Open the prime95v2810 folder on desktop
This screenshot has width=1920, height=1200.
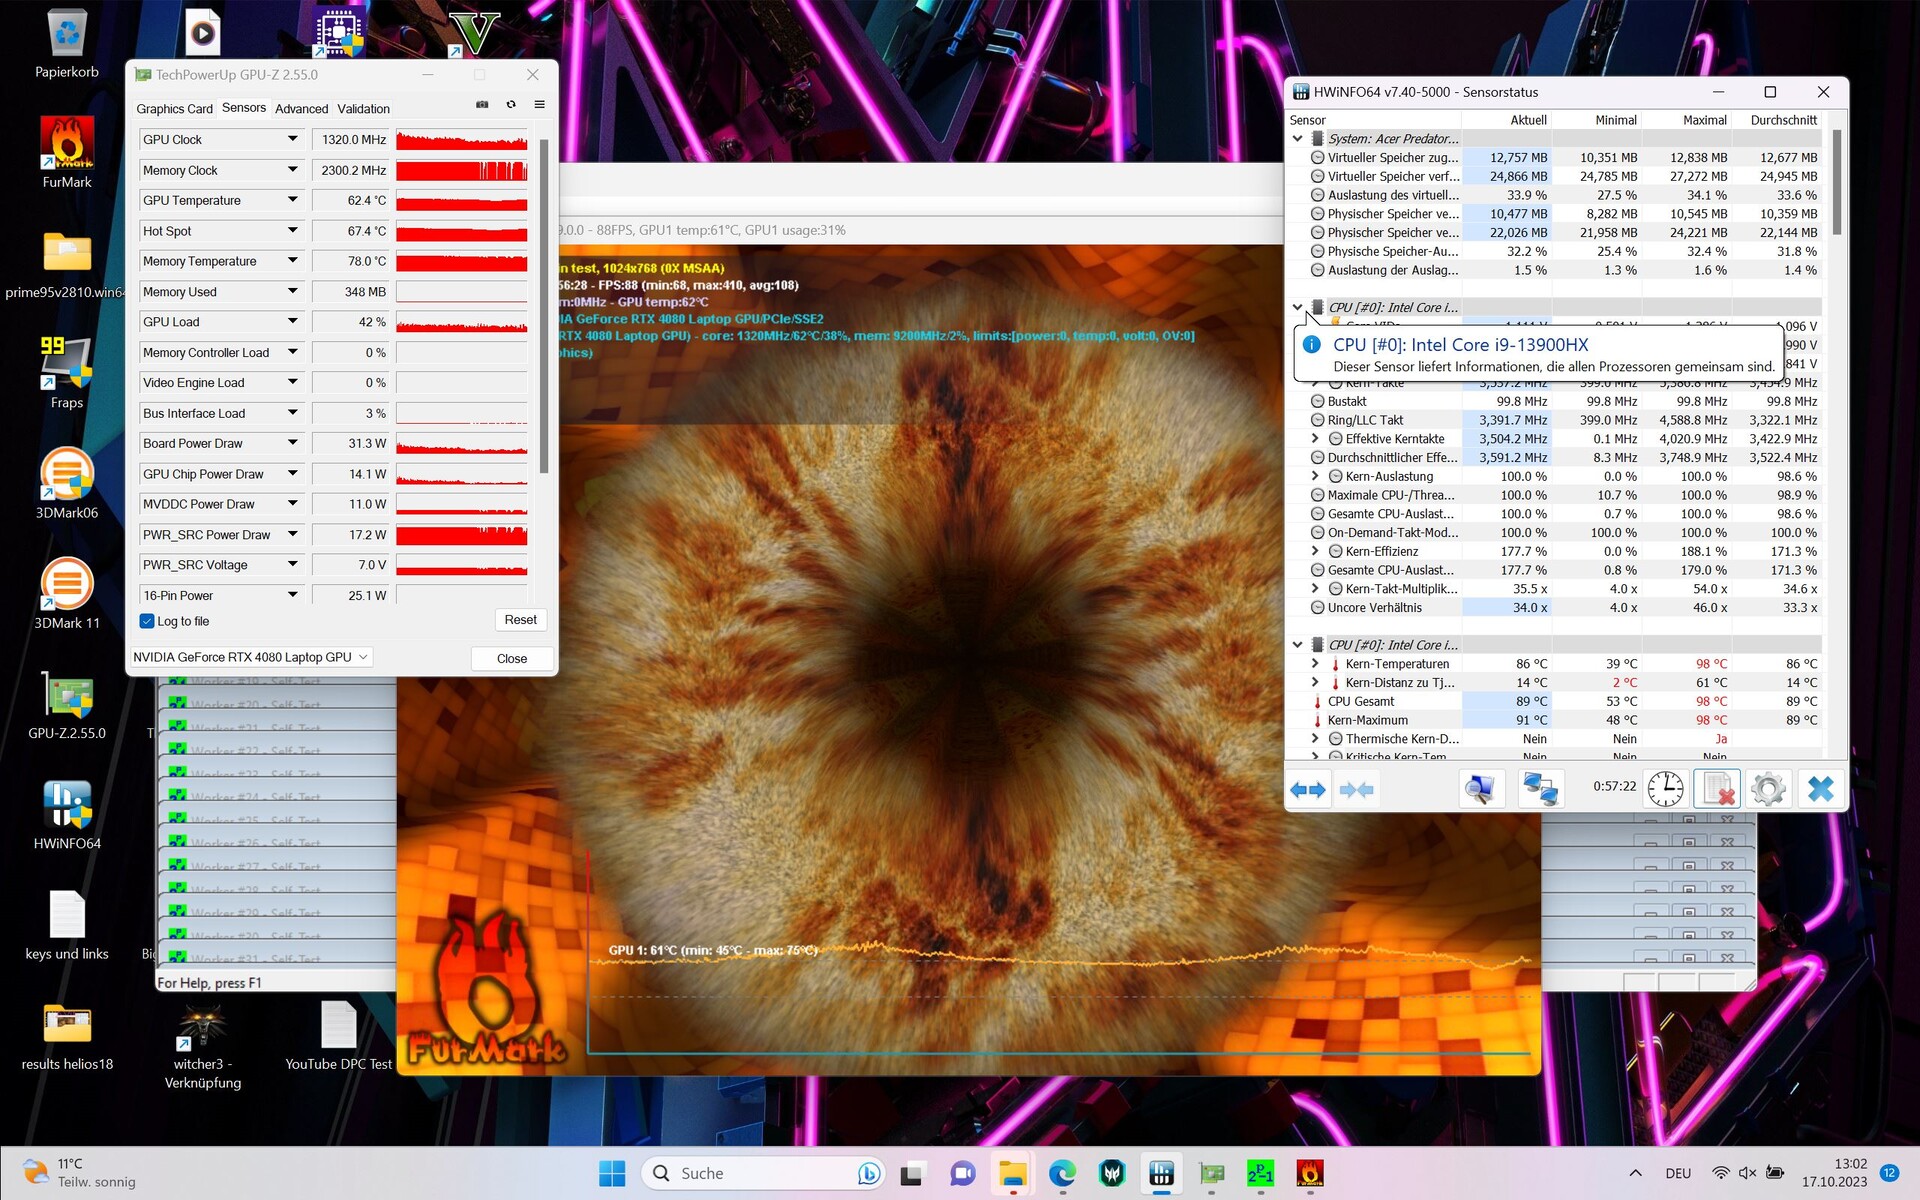[67, 263]
